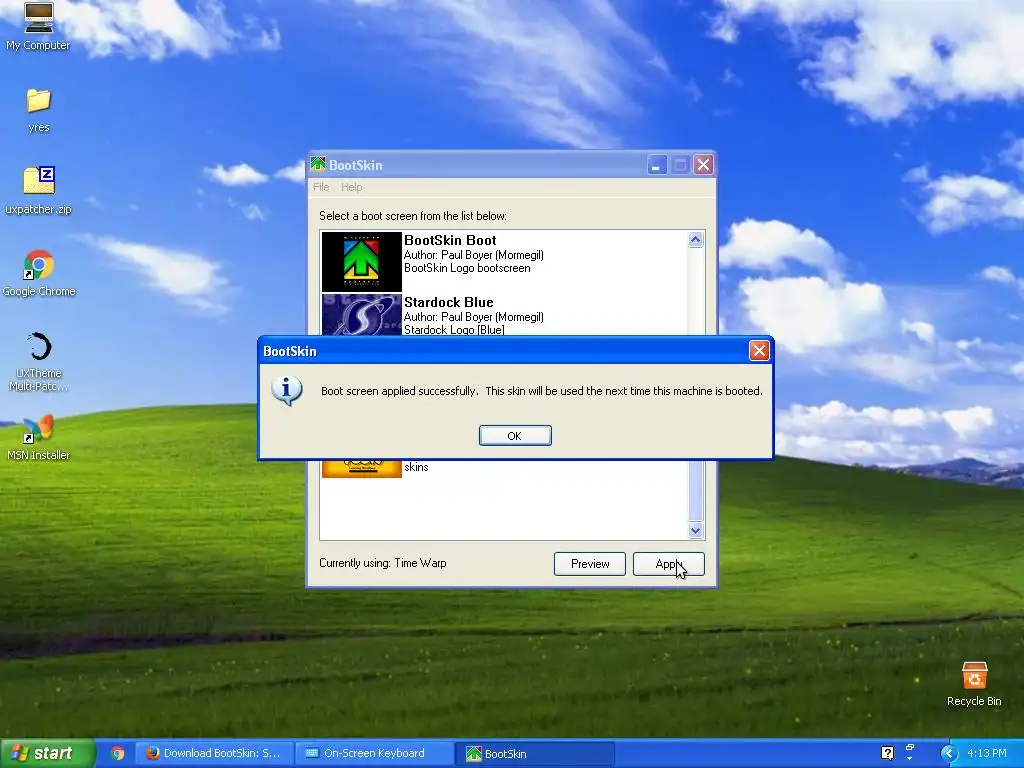This screenshot has width=1024, height=768.
Task: Select the My Computer desktop icon
Action: 38,27
